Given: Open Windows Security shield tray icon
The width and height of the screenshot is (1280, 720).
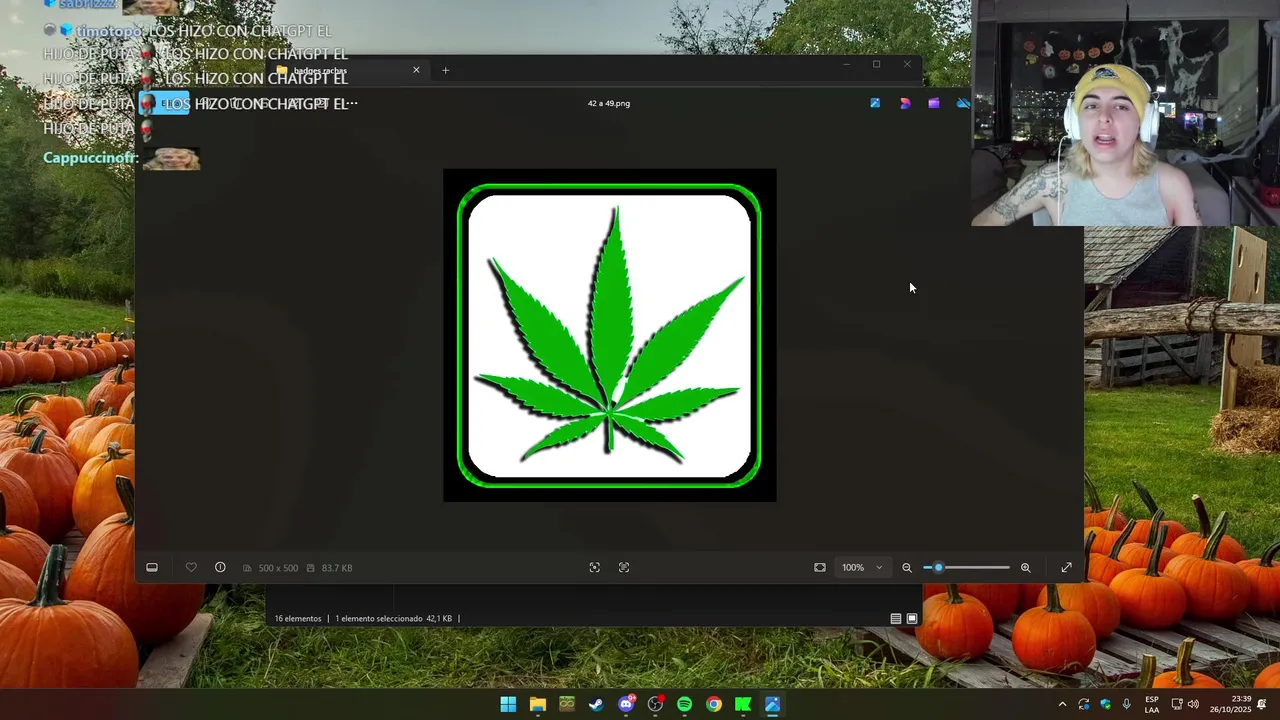Looking at the screenshot, I should point(1105,705).
